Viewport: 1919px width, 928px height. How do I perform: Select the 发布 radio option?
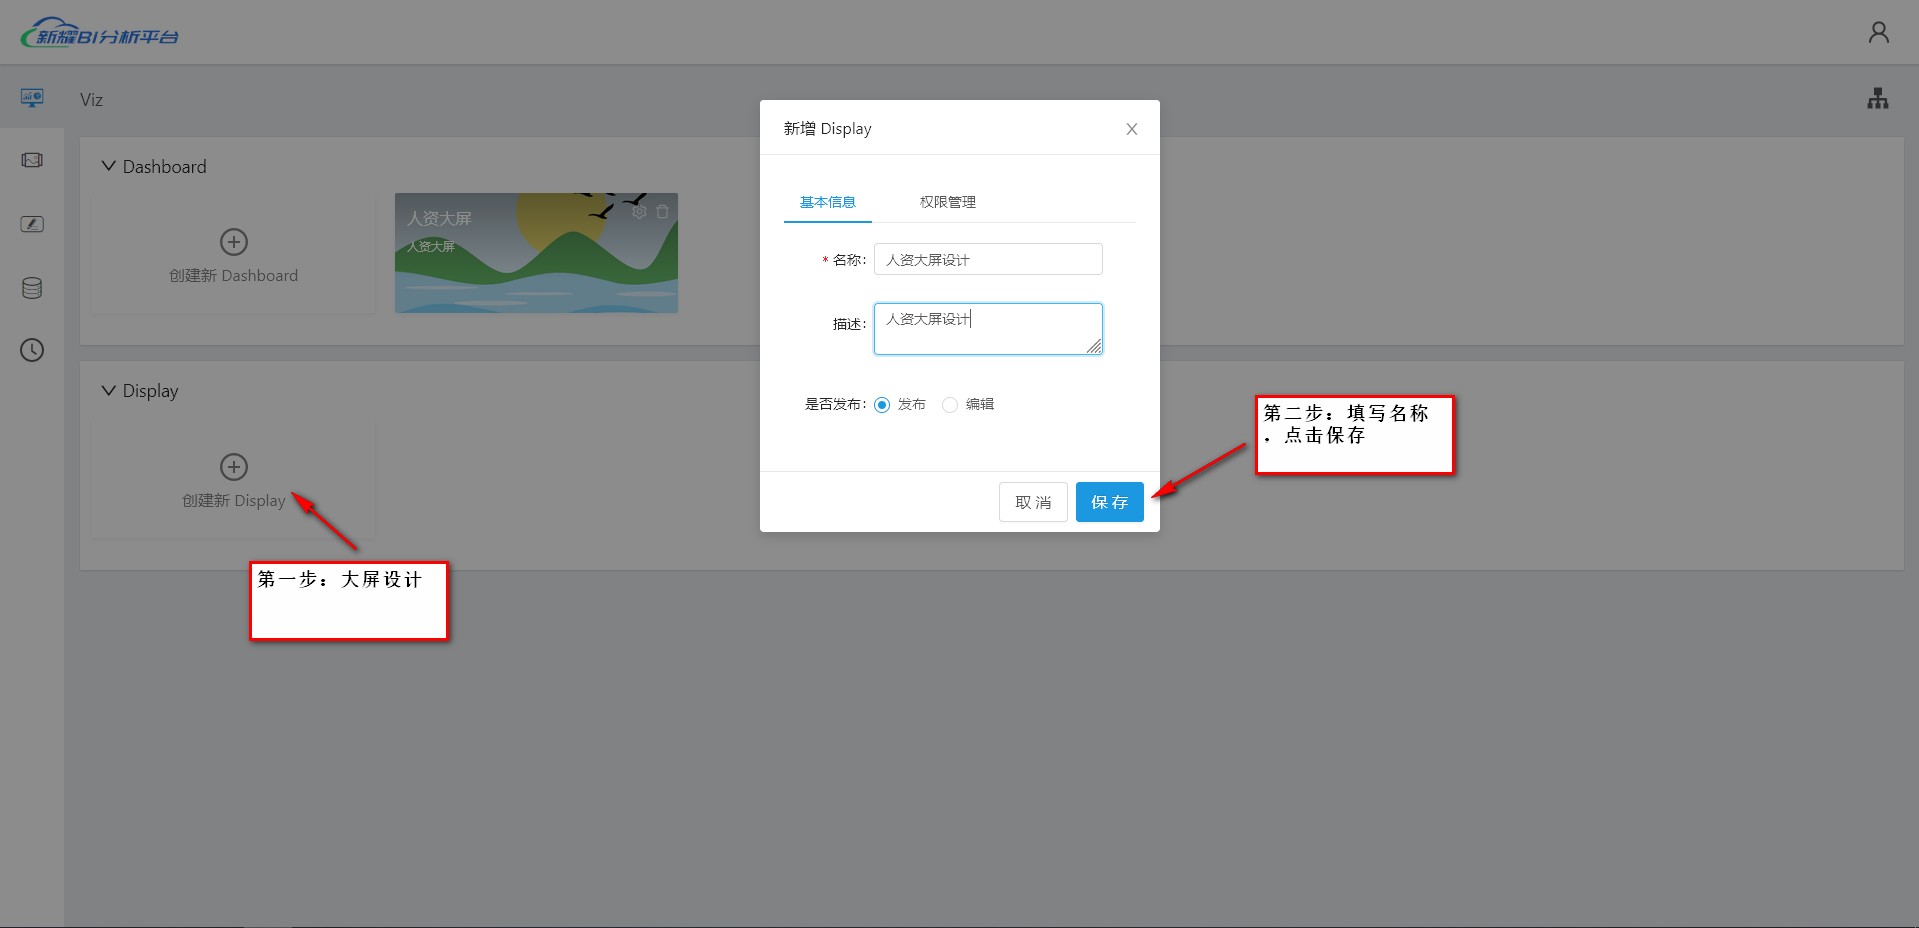(x=882, y=405)
